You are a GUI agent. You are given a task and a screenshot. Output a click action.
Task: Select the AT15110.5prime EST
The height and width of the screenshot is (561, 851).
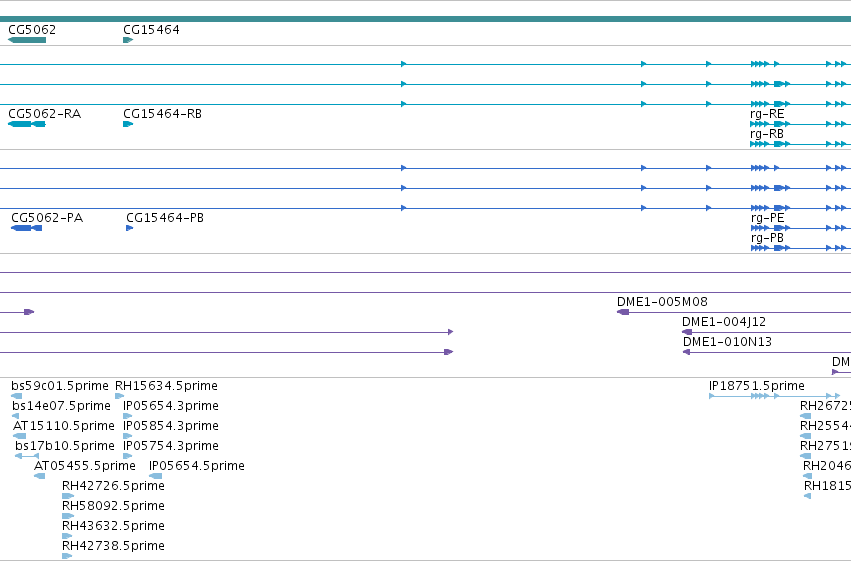20,436
